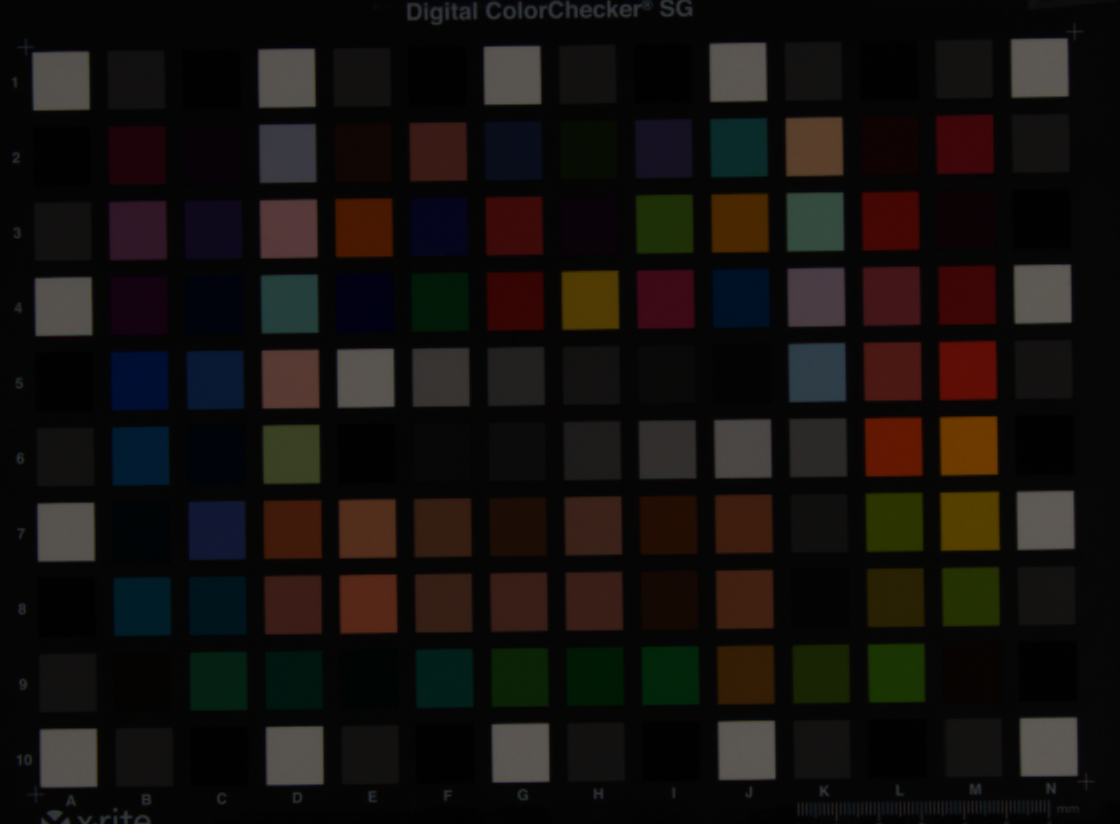Select the purple patch at B3
1120x824 pixels.
point(138,231)
